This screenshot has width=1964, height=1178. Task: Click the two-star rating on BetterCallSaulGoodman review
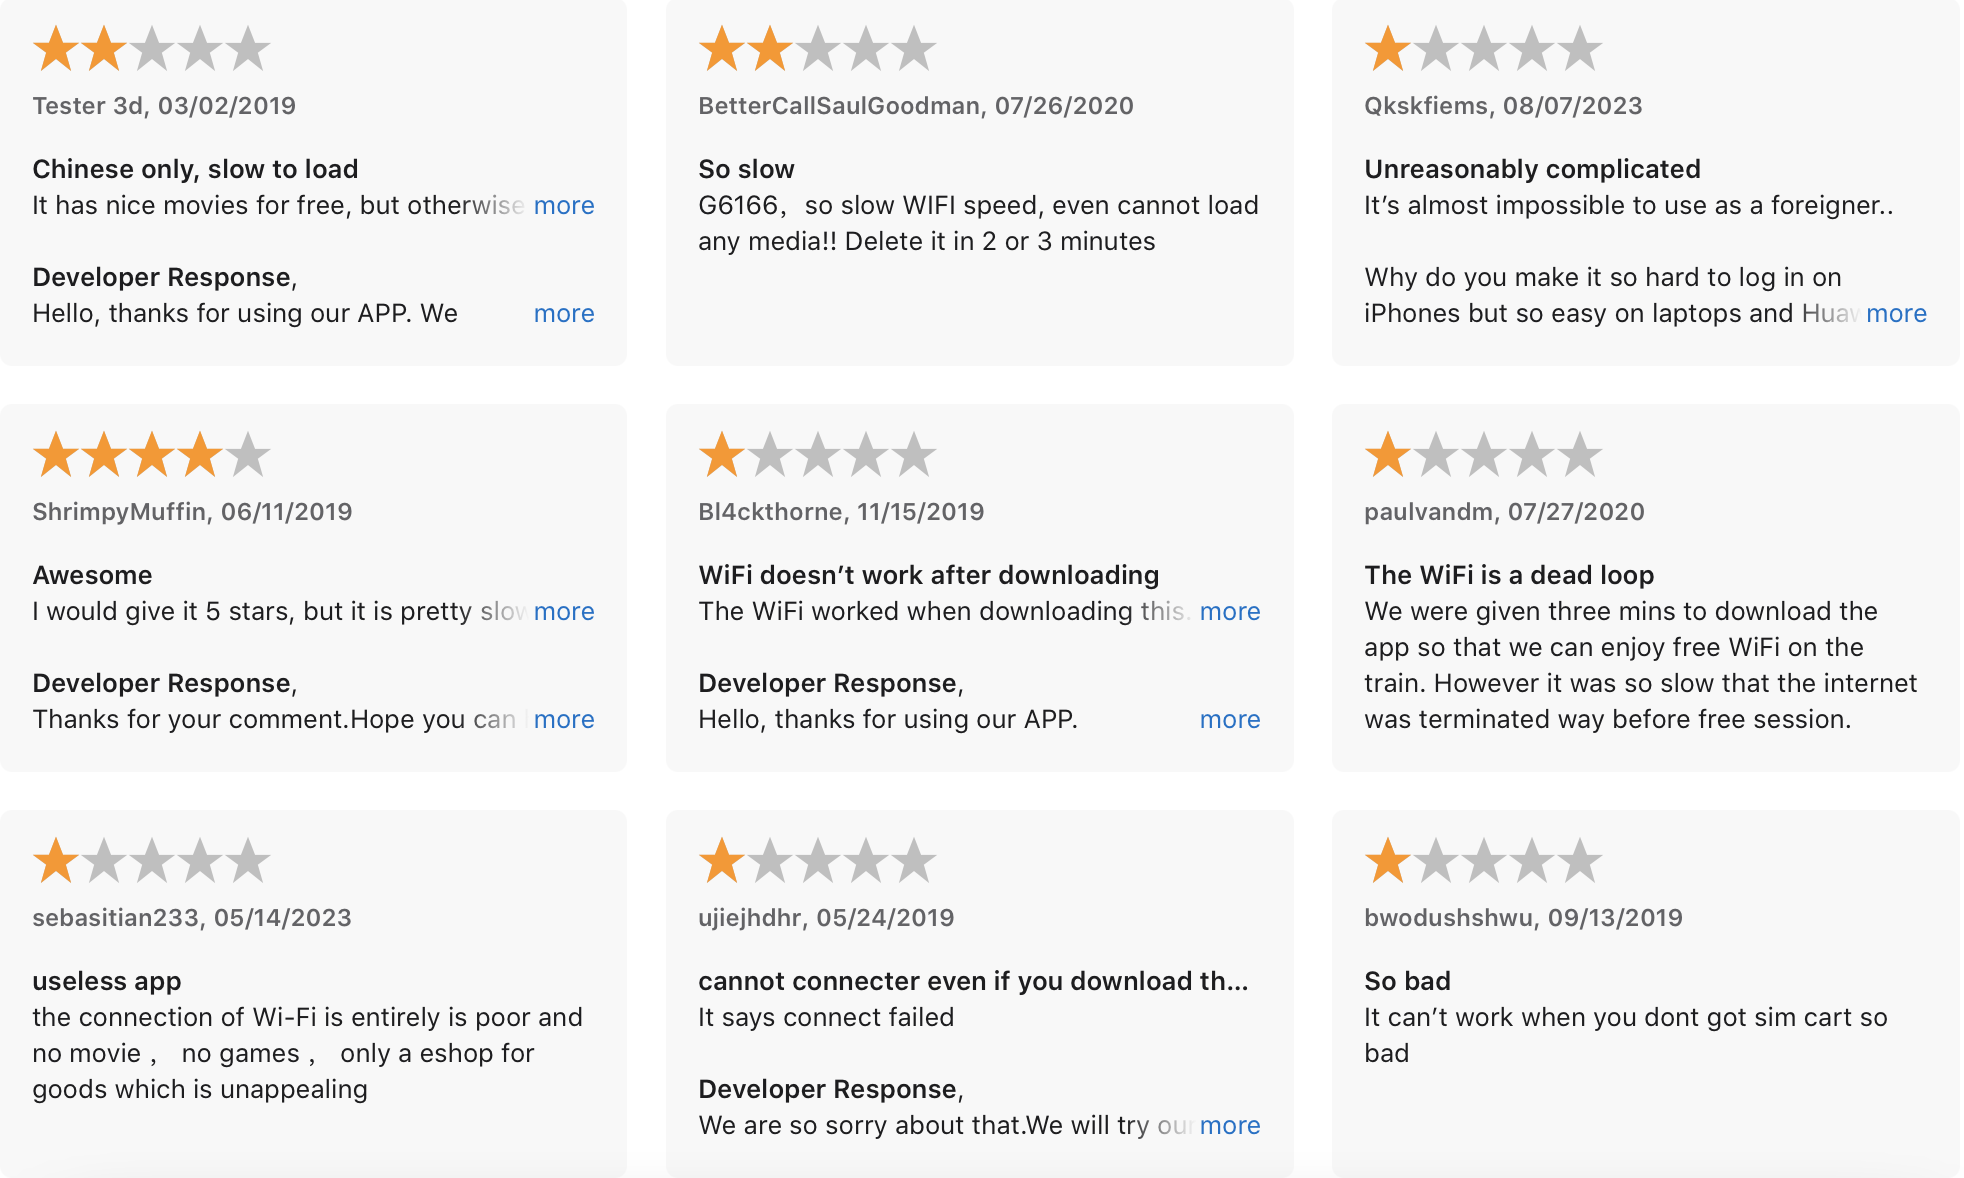[x=818, y=49]
